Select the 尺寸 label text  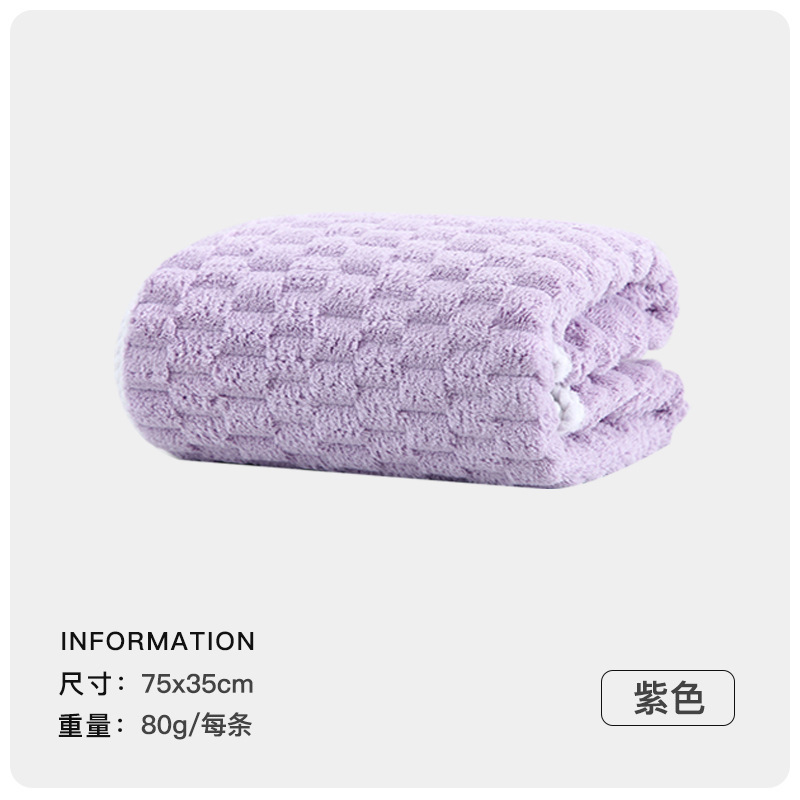point(85,684)
